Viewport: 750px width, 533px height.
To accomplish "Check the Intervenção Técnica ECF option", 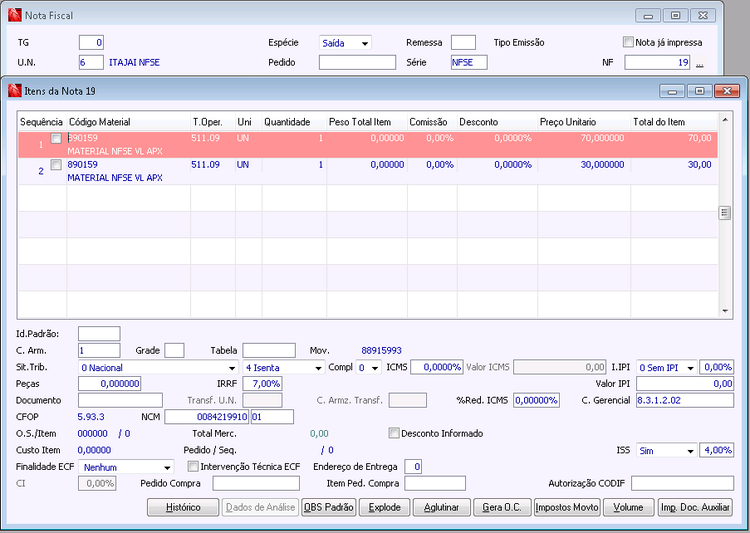I will tap(193, 466).
